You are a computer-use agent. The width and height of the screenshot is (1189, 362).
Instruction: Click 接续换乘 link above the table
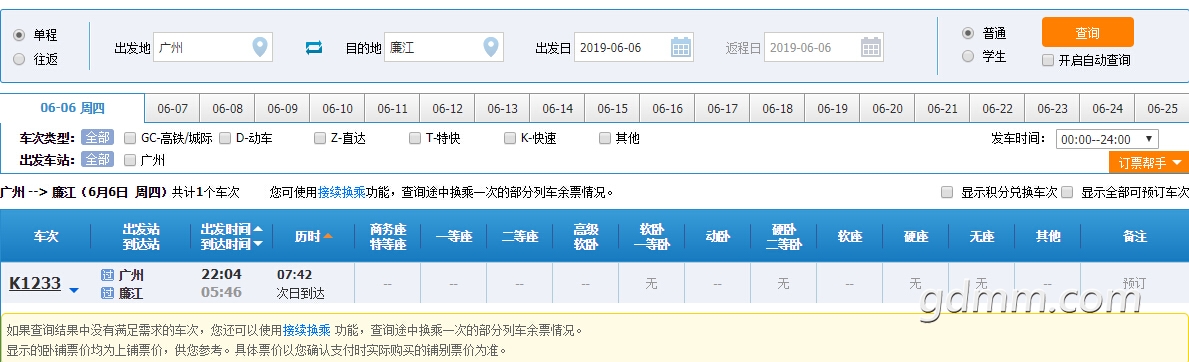pyautogui.click(x=341, y=192)
